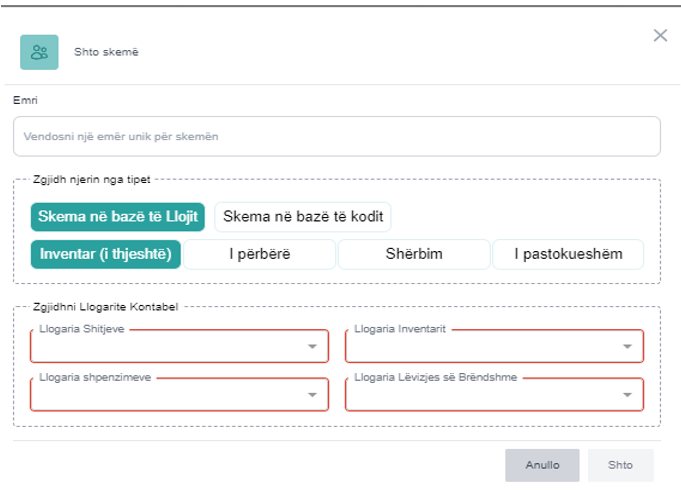Image resolution: width=681 pixels, height=499 pixels.
Task: Click the Emri field label
Action: coord(25,101)
